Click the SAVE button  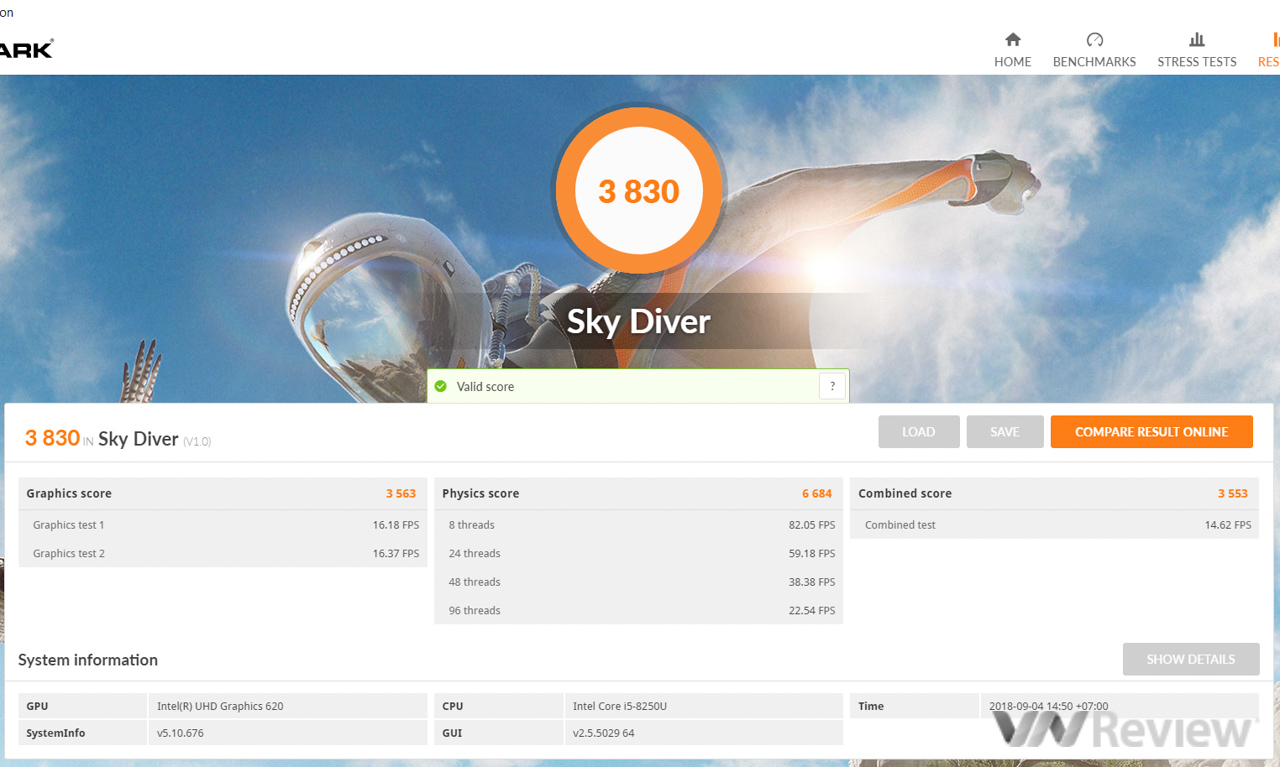tap(1005, 432)
